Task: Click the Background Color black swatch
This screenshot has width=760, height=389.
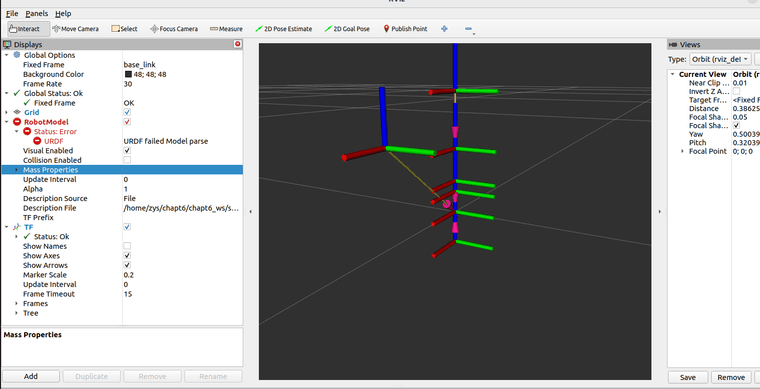Action: pos(128,74)
